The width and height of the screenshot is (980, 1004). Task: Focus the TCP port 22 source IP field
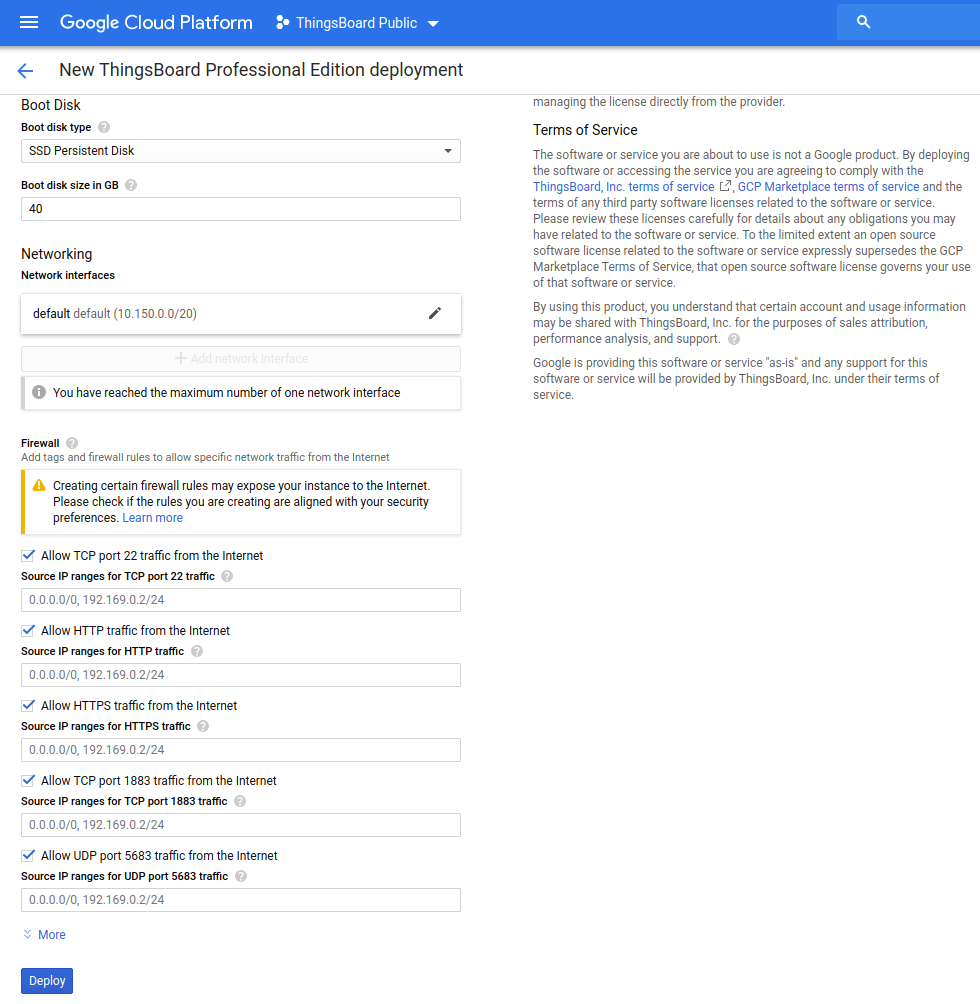[241, 600]
